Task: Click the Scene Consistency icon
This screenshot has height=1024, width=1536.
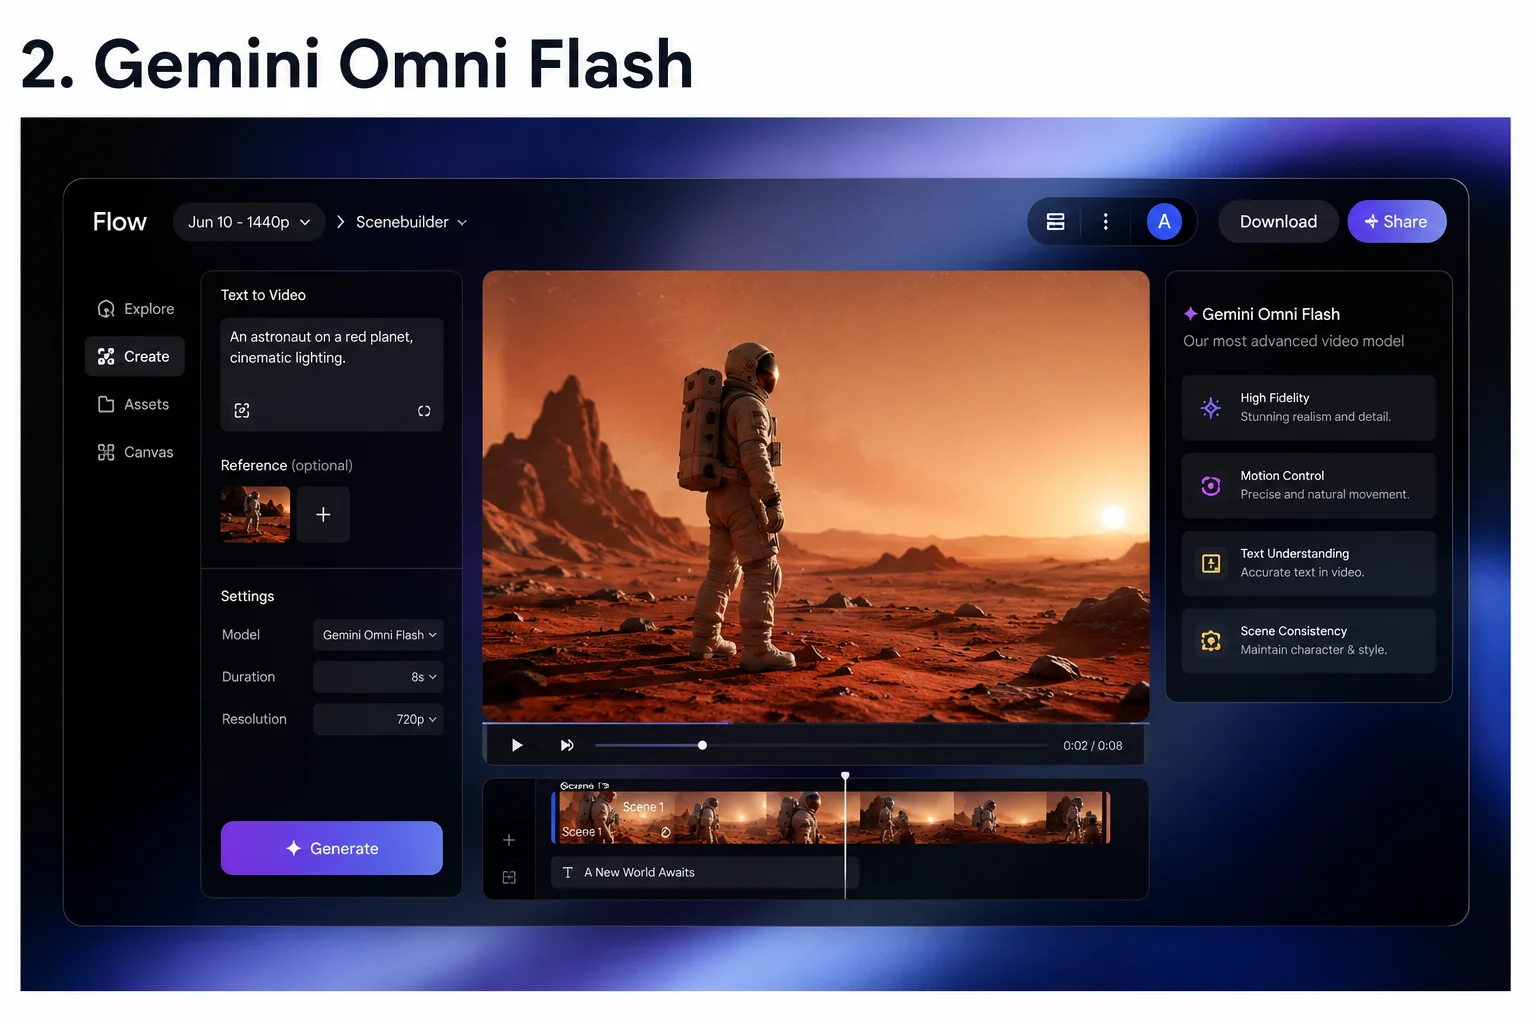Action: pyautogui.click(x=1211, y=641)
